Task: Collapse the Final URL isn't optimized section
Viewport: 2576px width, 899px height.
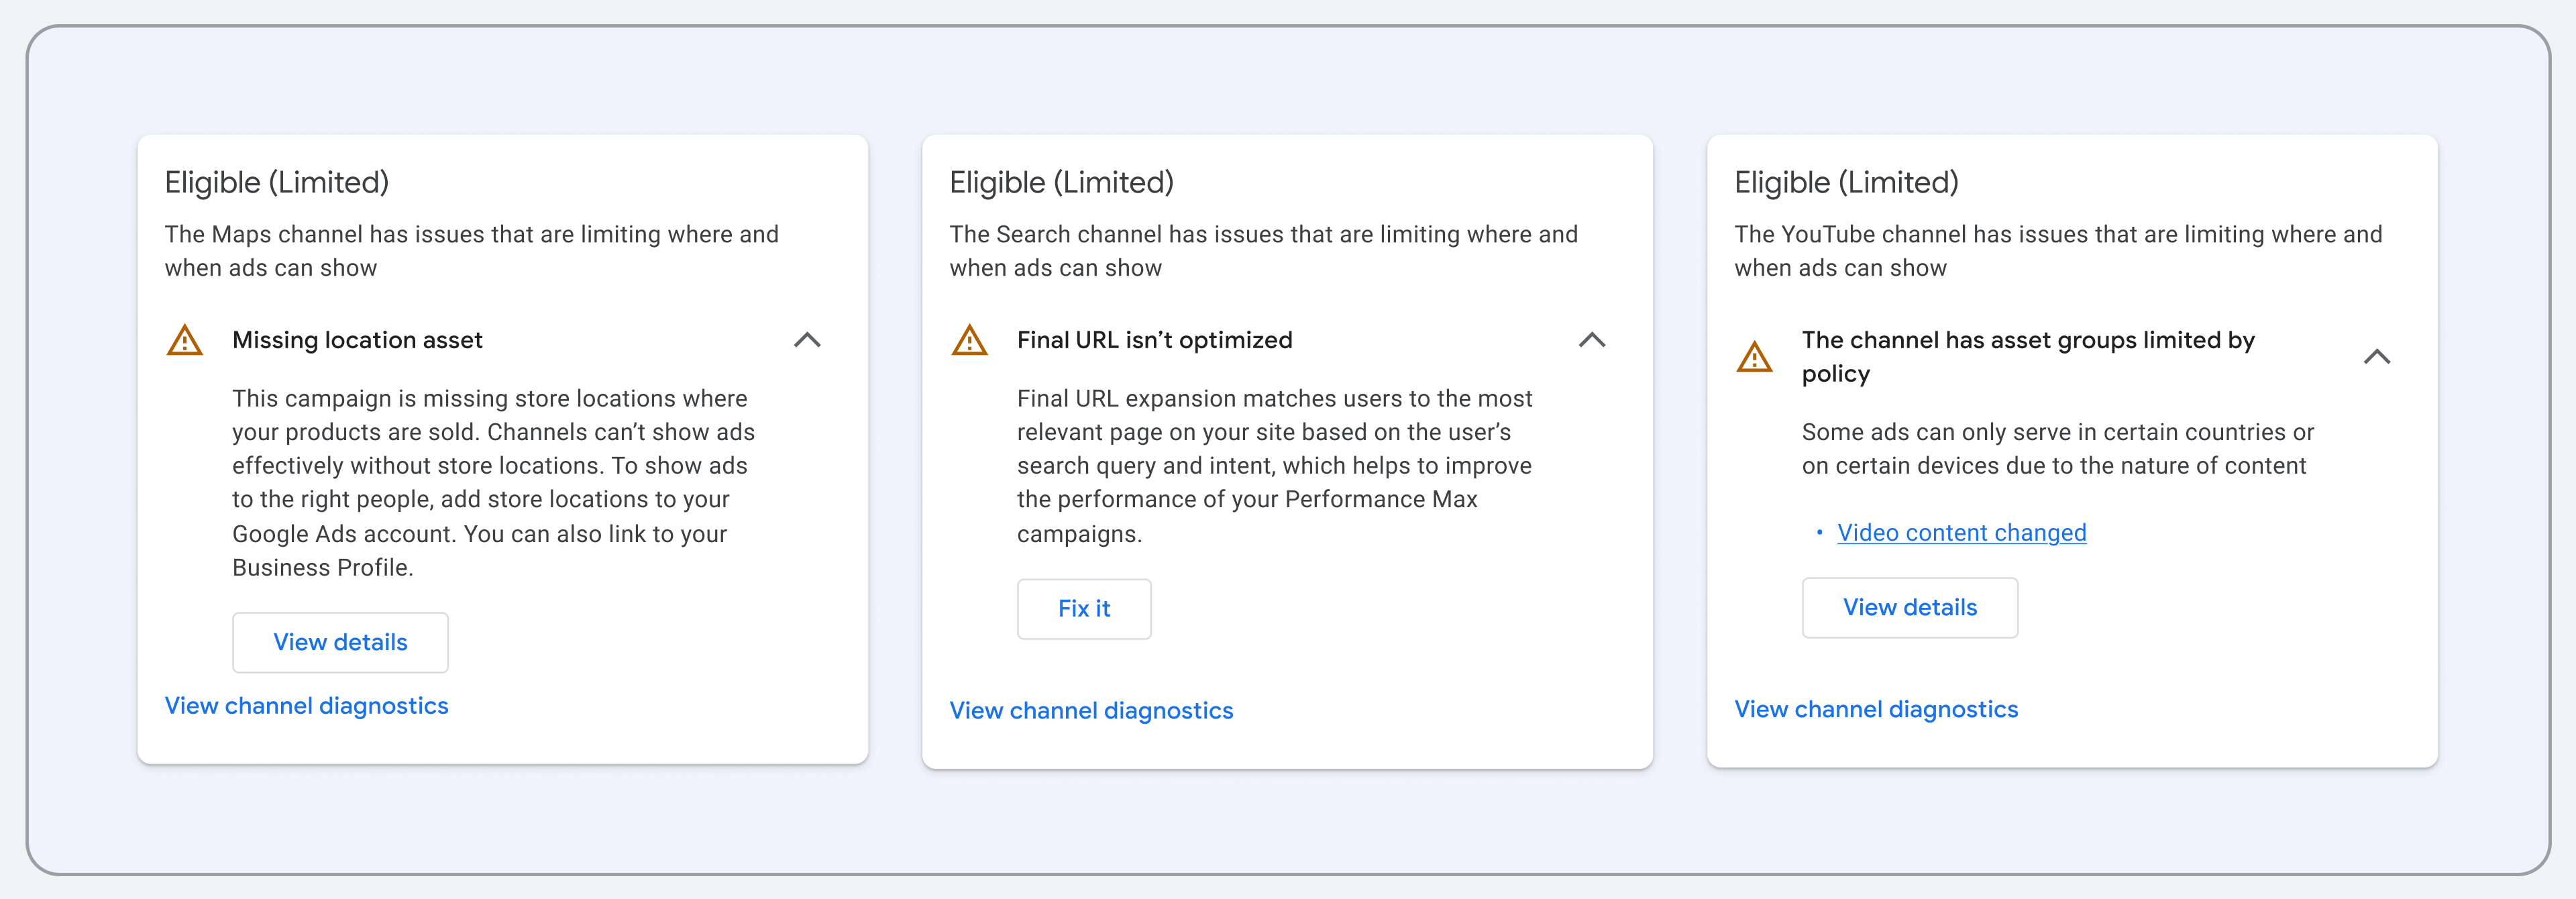Action: point(1592,340)
